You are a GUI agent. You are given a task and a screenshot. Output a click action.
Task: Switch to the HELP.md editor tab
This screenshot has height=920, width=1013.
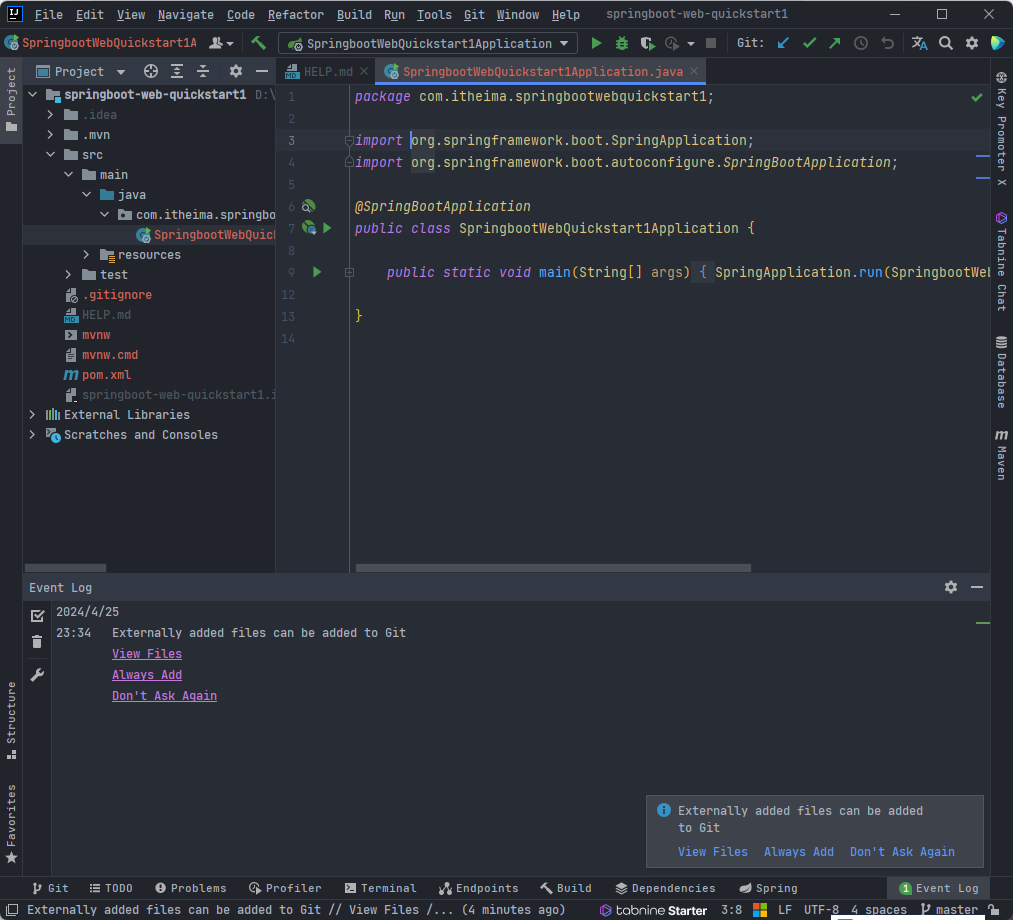click(x=327, y=71)
